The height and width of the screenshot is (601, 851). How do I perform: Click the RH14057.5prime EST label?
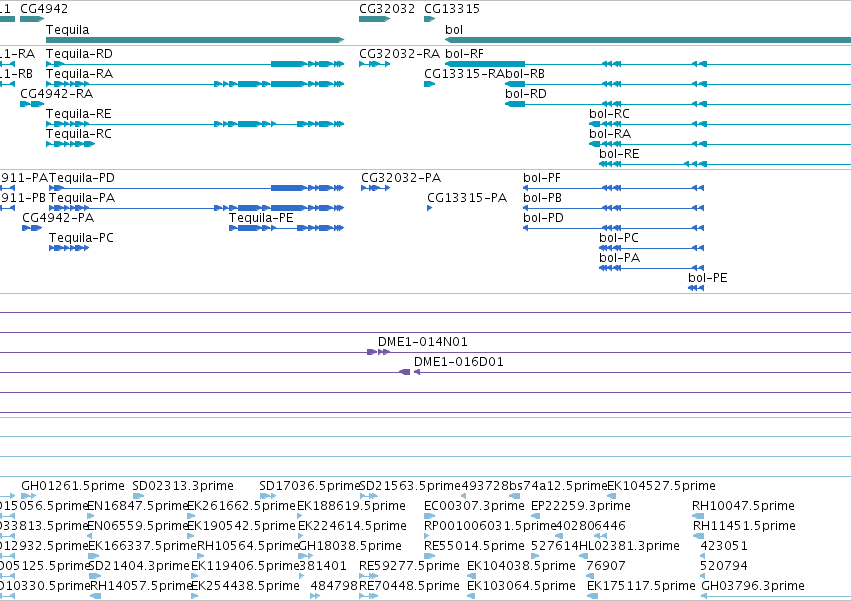click(141, 586)
